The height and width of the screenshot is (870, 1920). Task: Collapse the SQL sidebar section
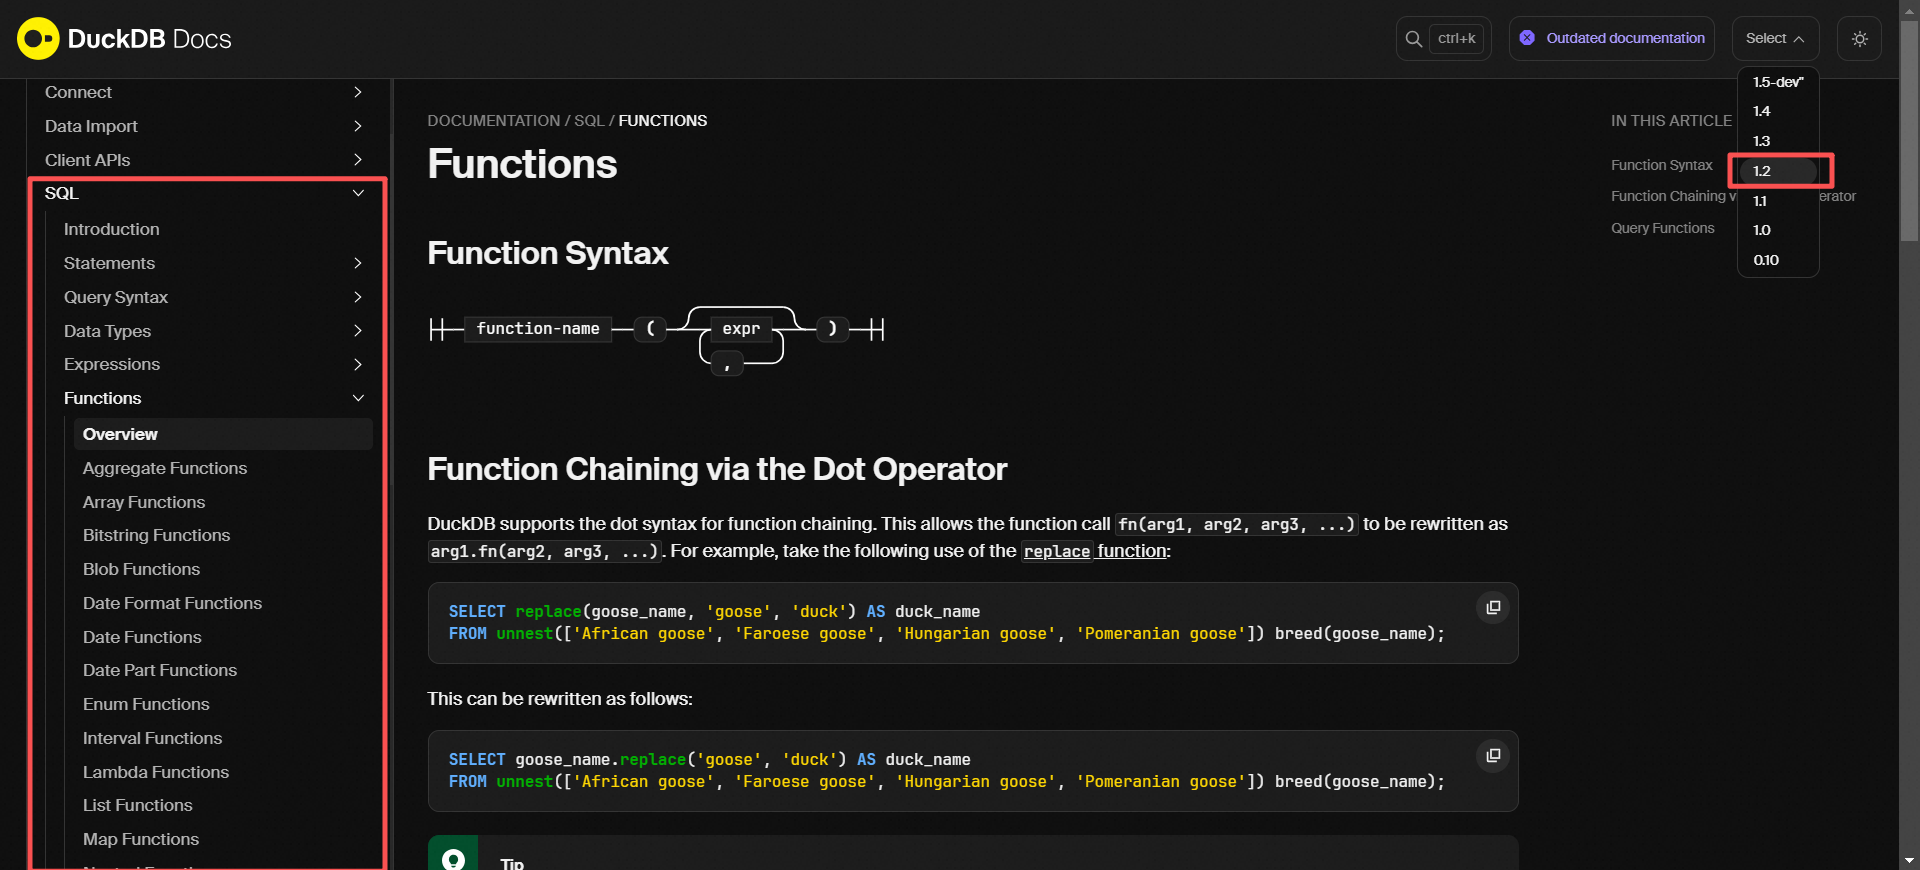[x=358, y=193]
